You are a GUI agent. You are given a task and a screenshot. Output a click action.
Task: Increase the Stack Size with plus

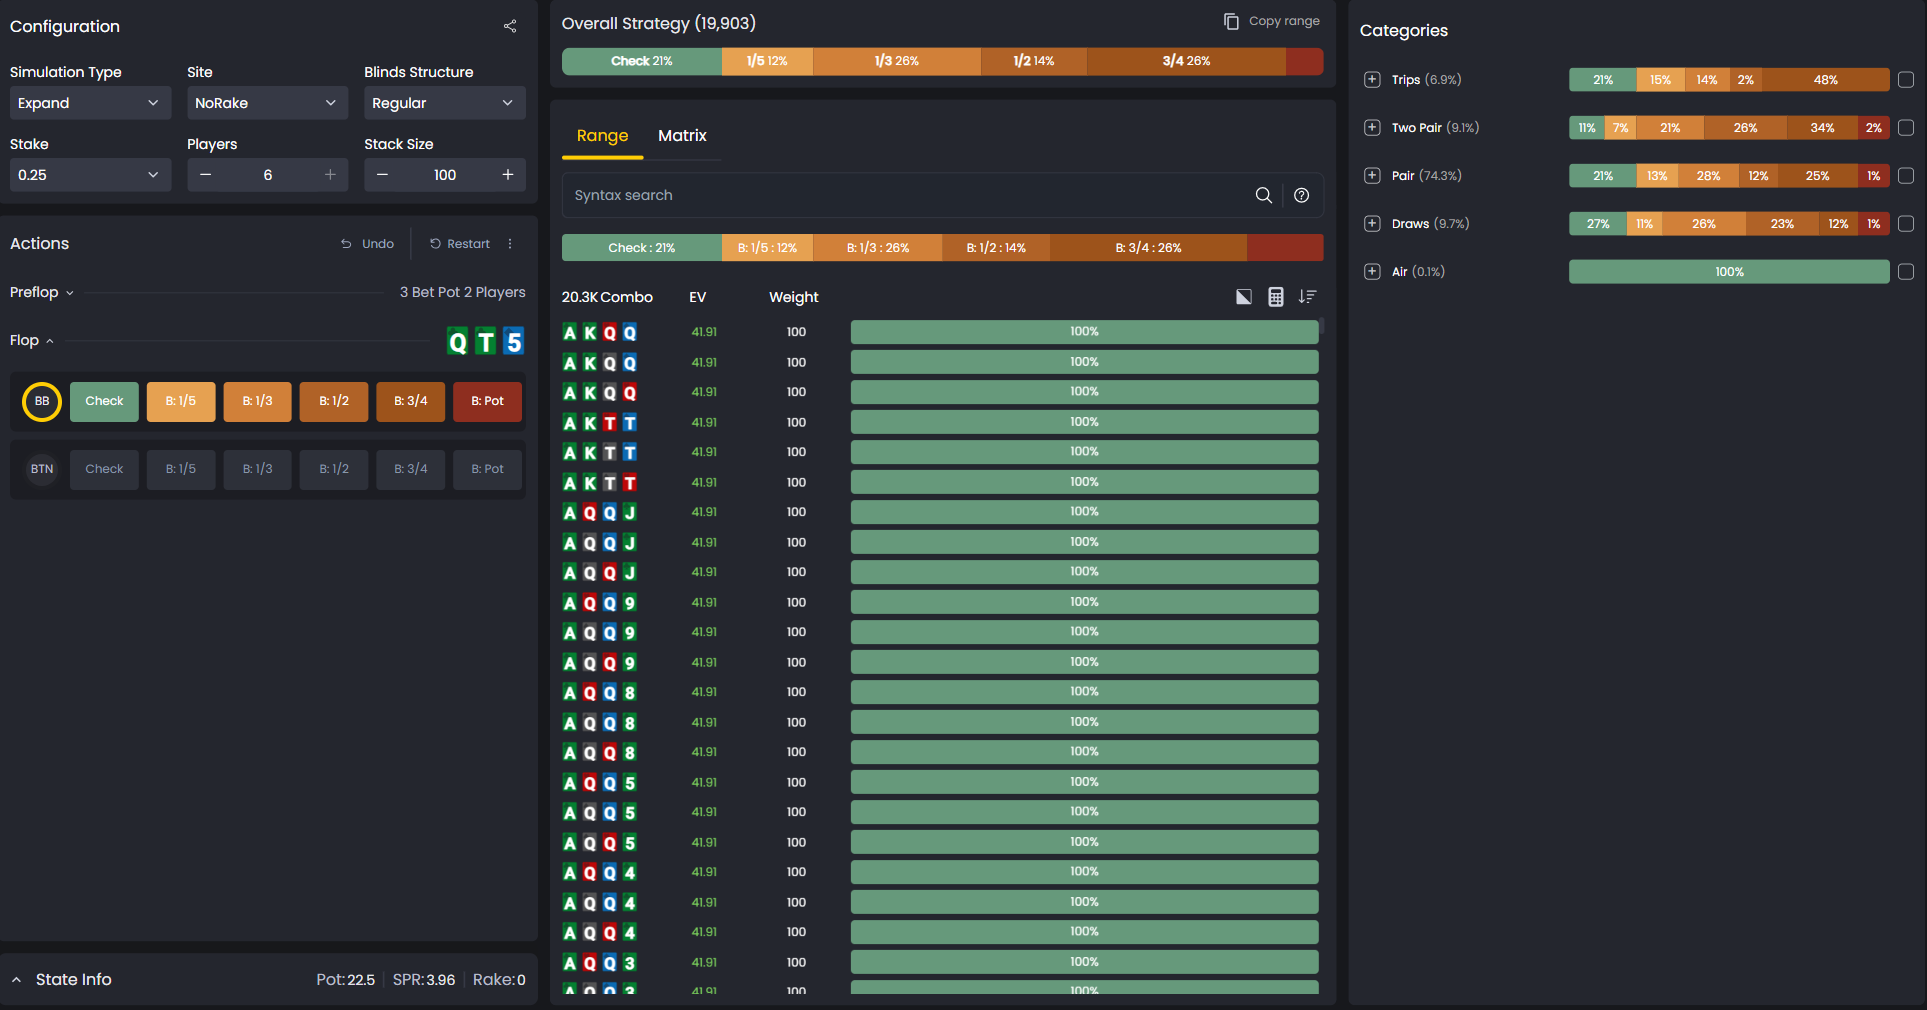point(508,175)
